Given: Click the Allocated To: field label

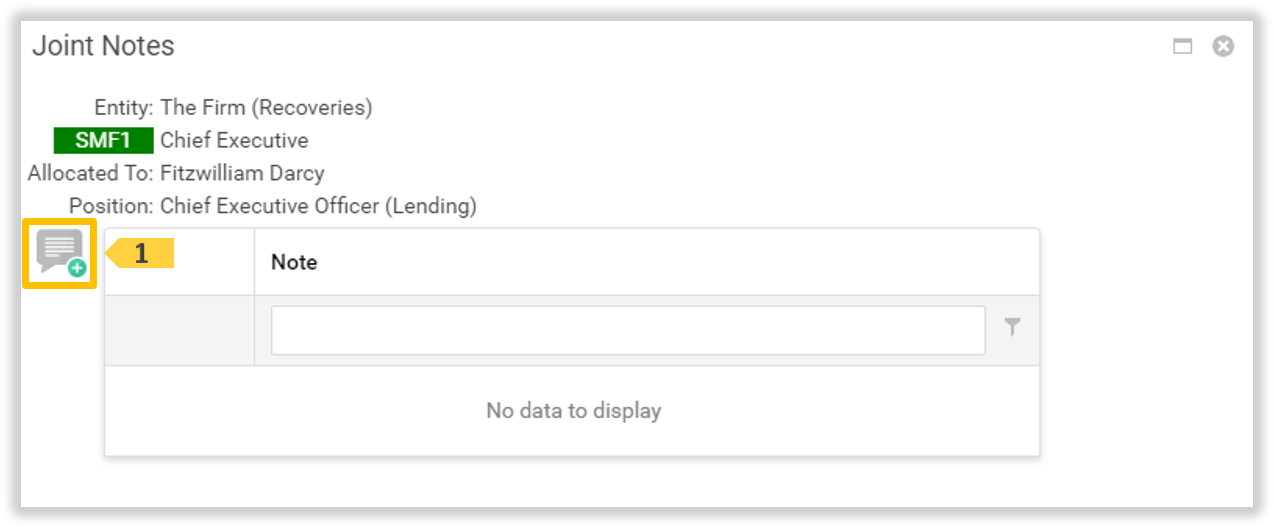Looking at the screenshot, I should (x=90, y=173).
